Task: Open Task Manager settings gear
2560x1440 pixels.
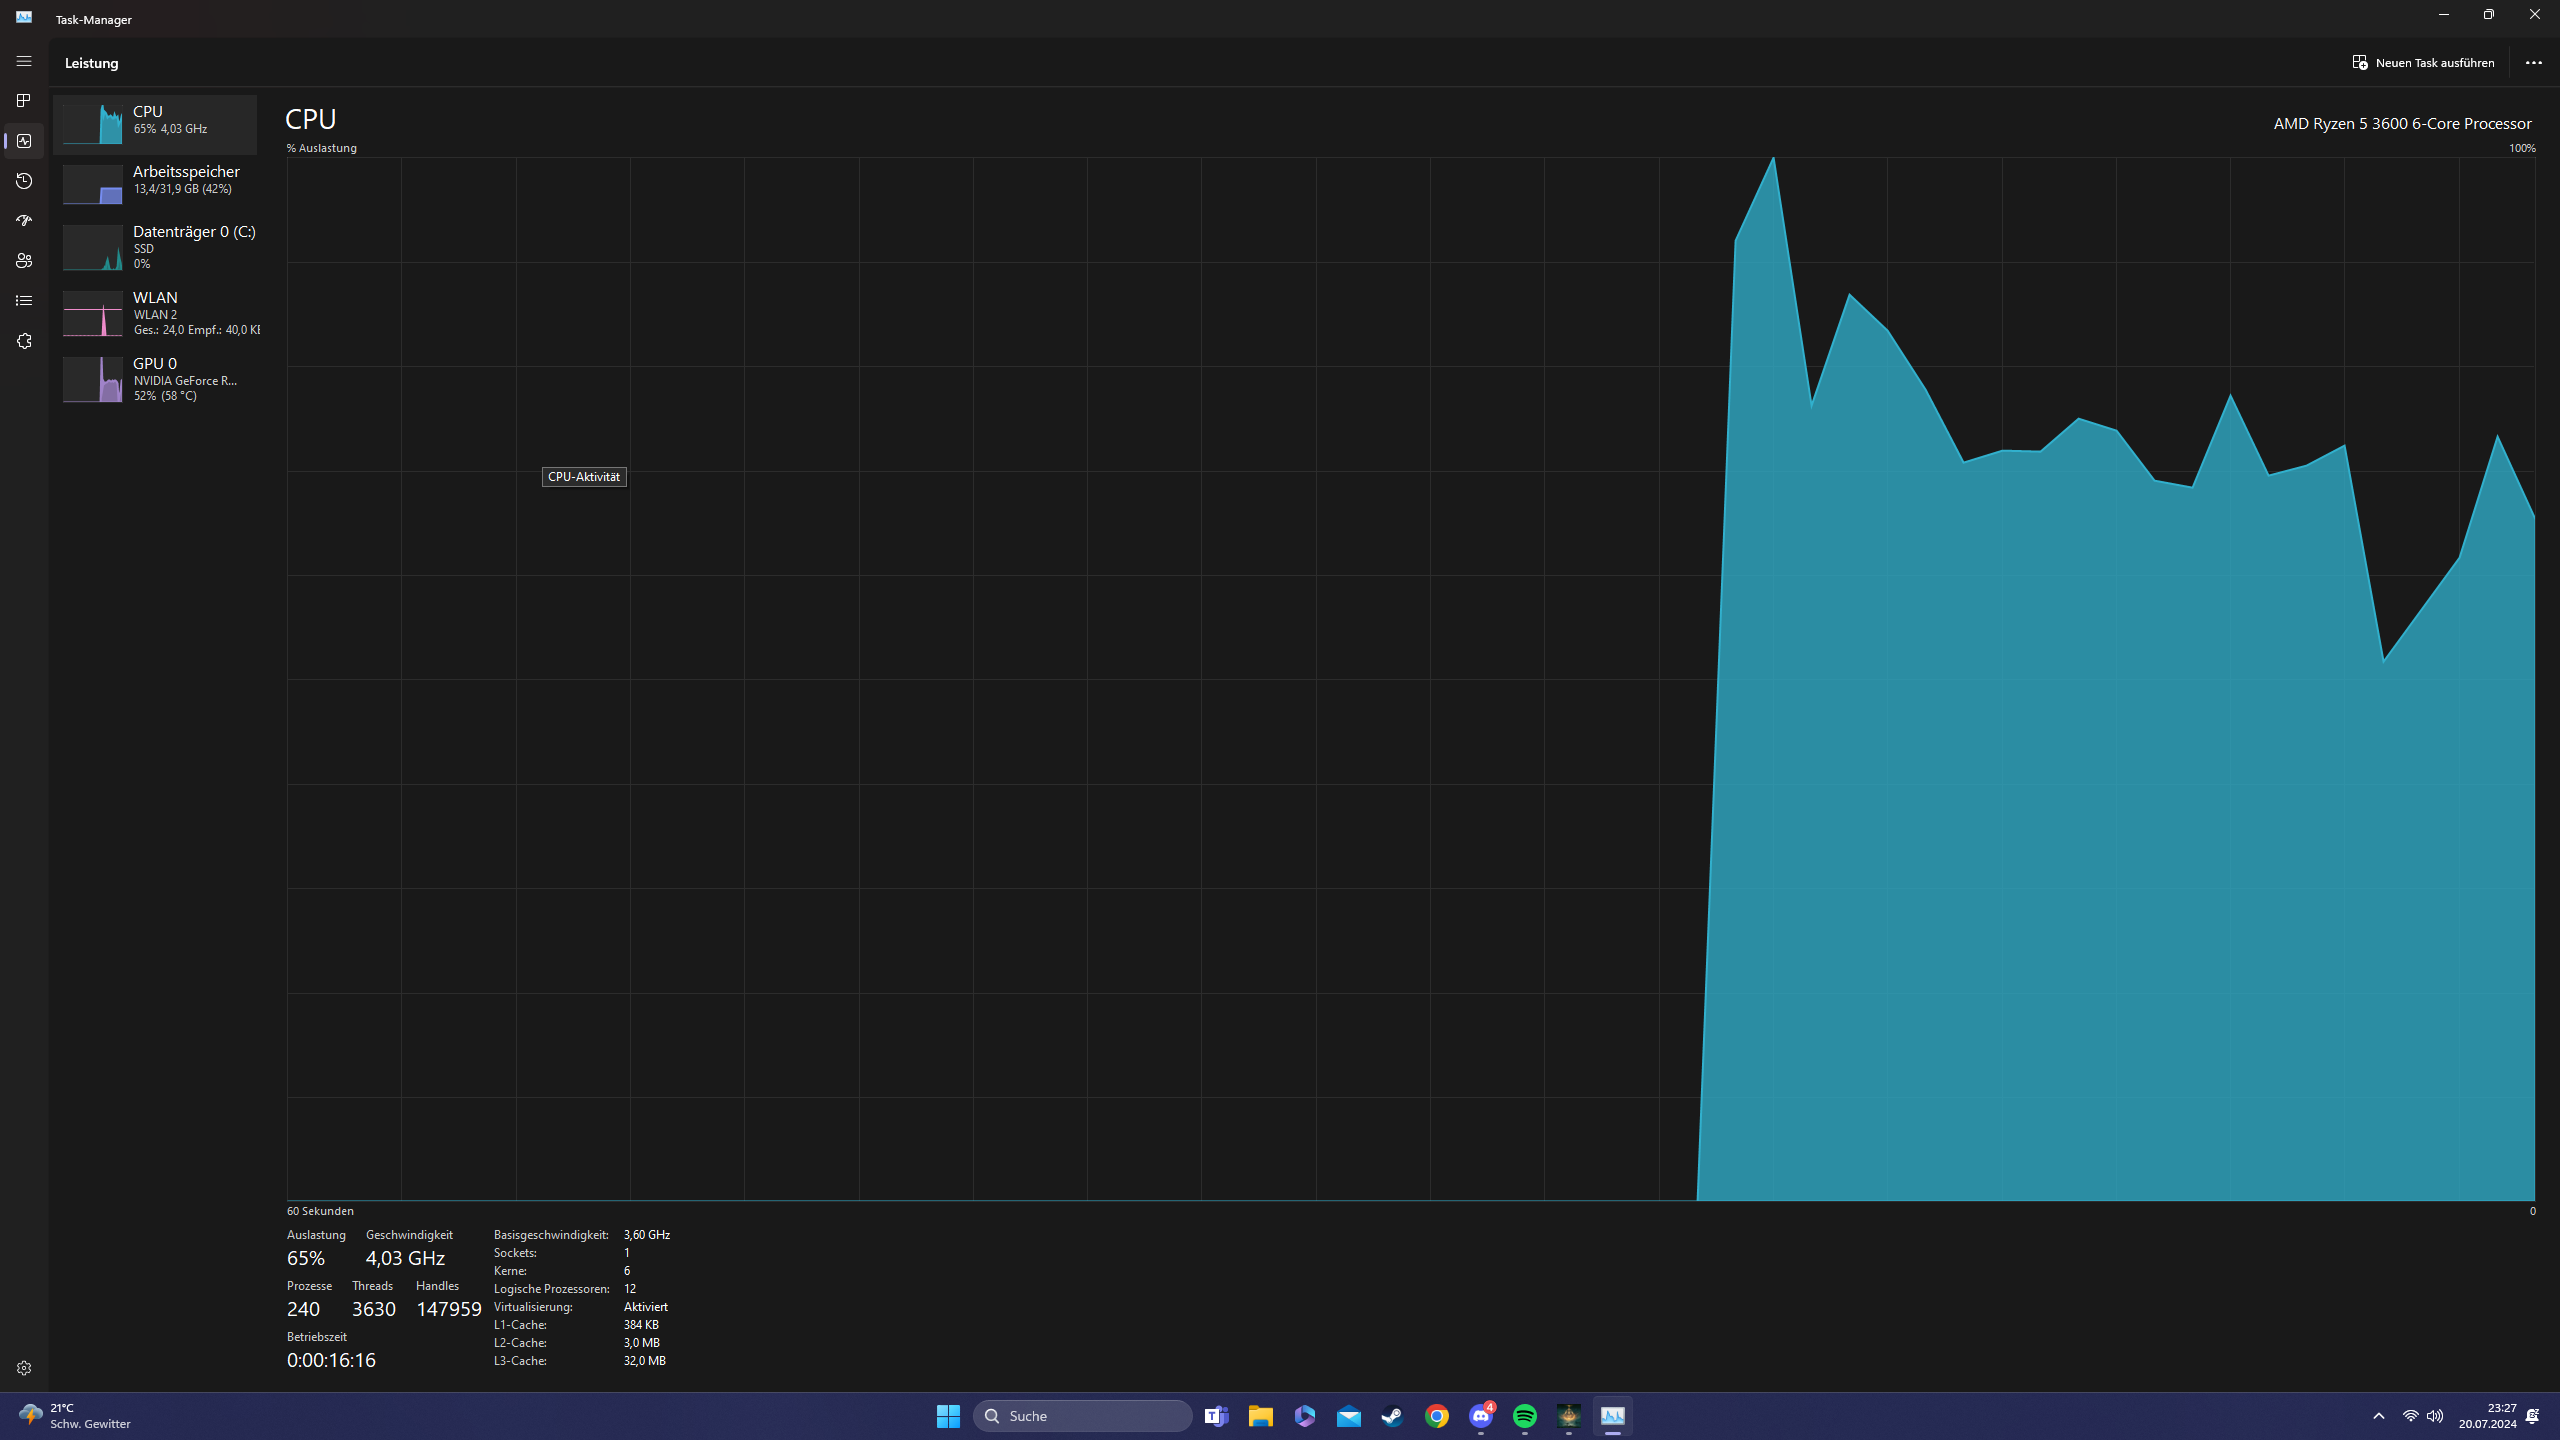Action: (24, 1368)
